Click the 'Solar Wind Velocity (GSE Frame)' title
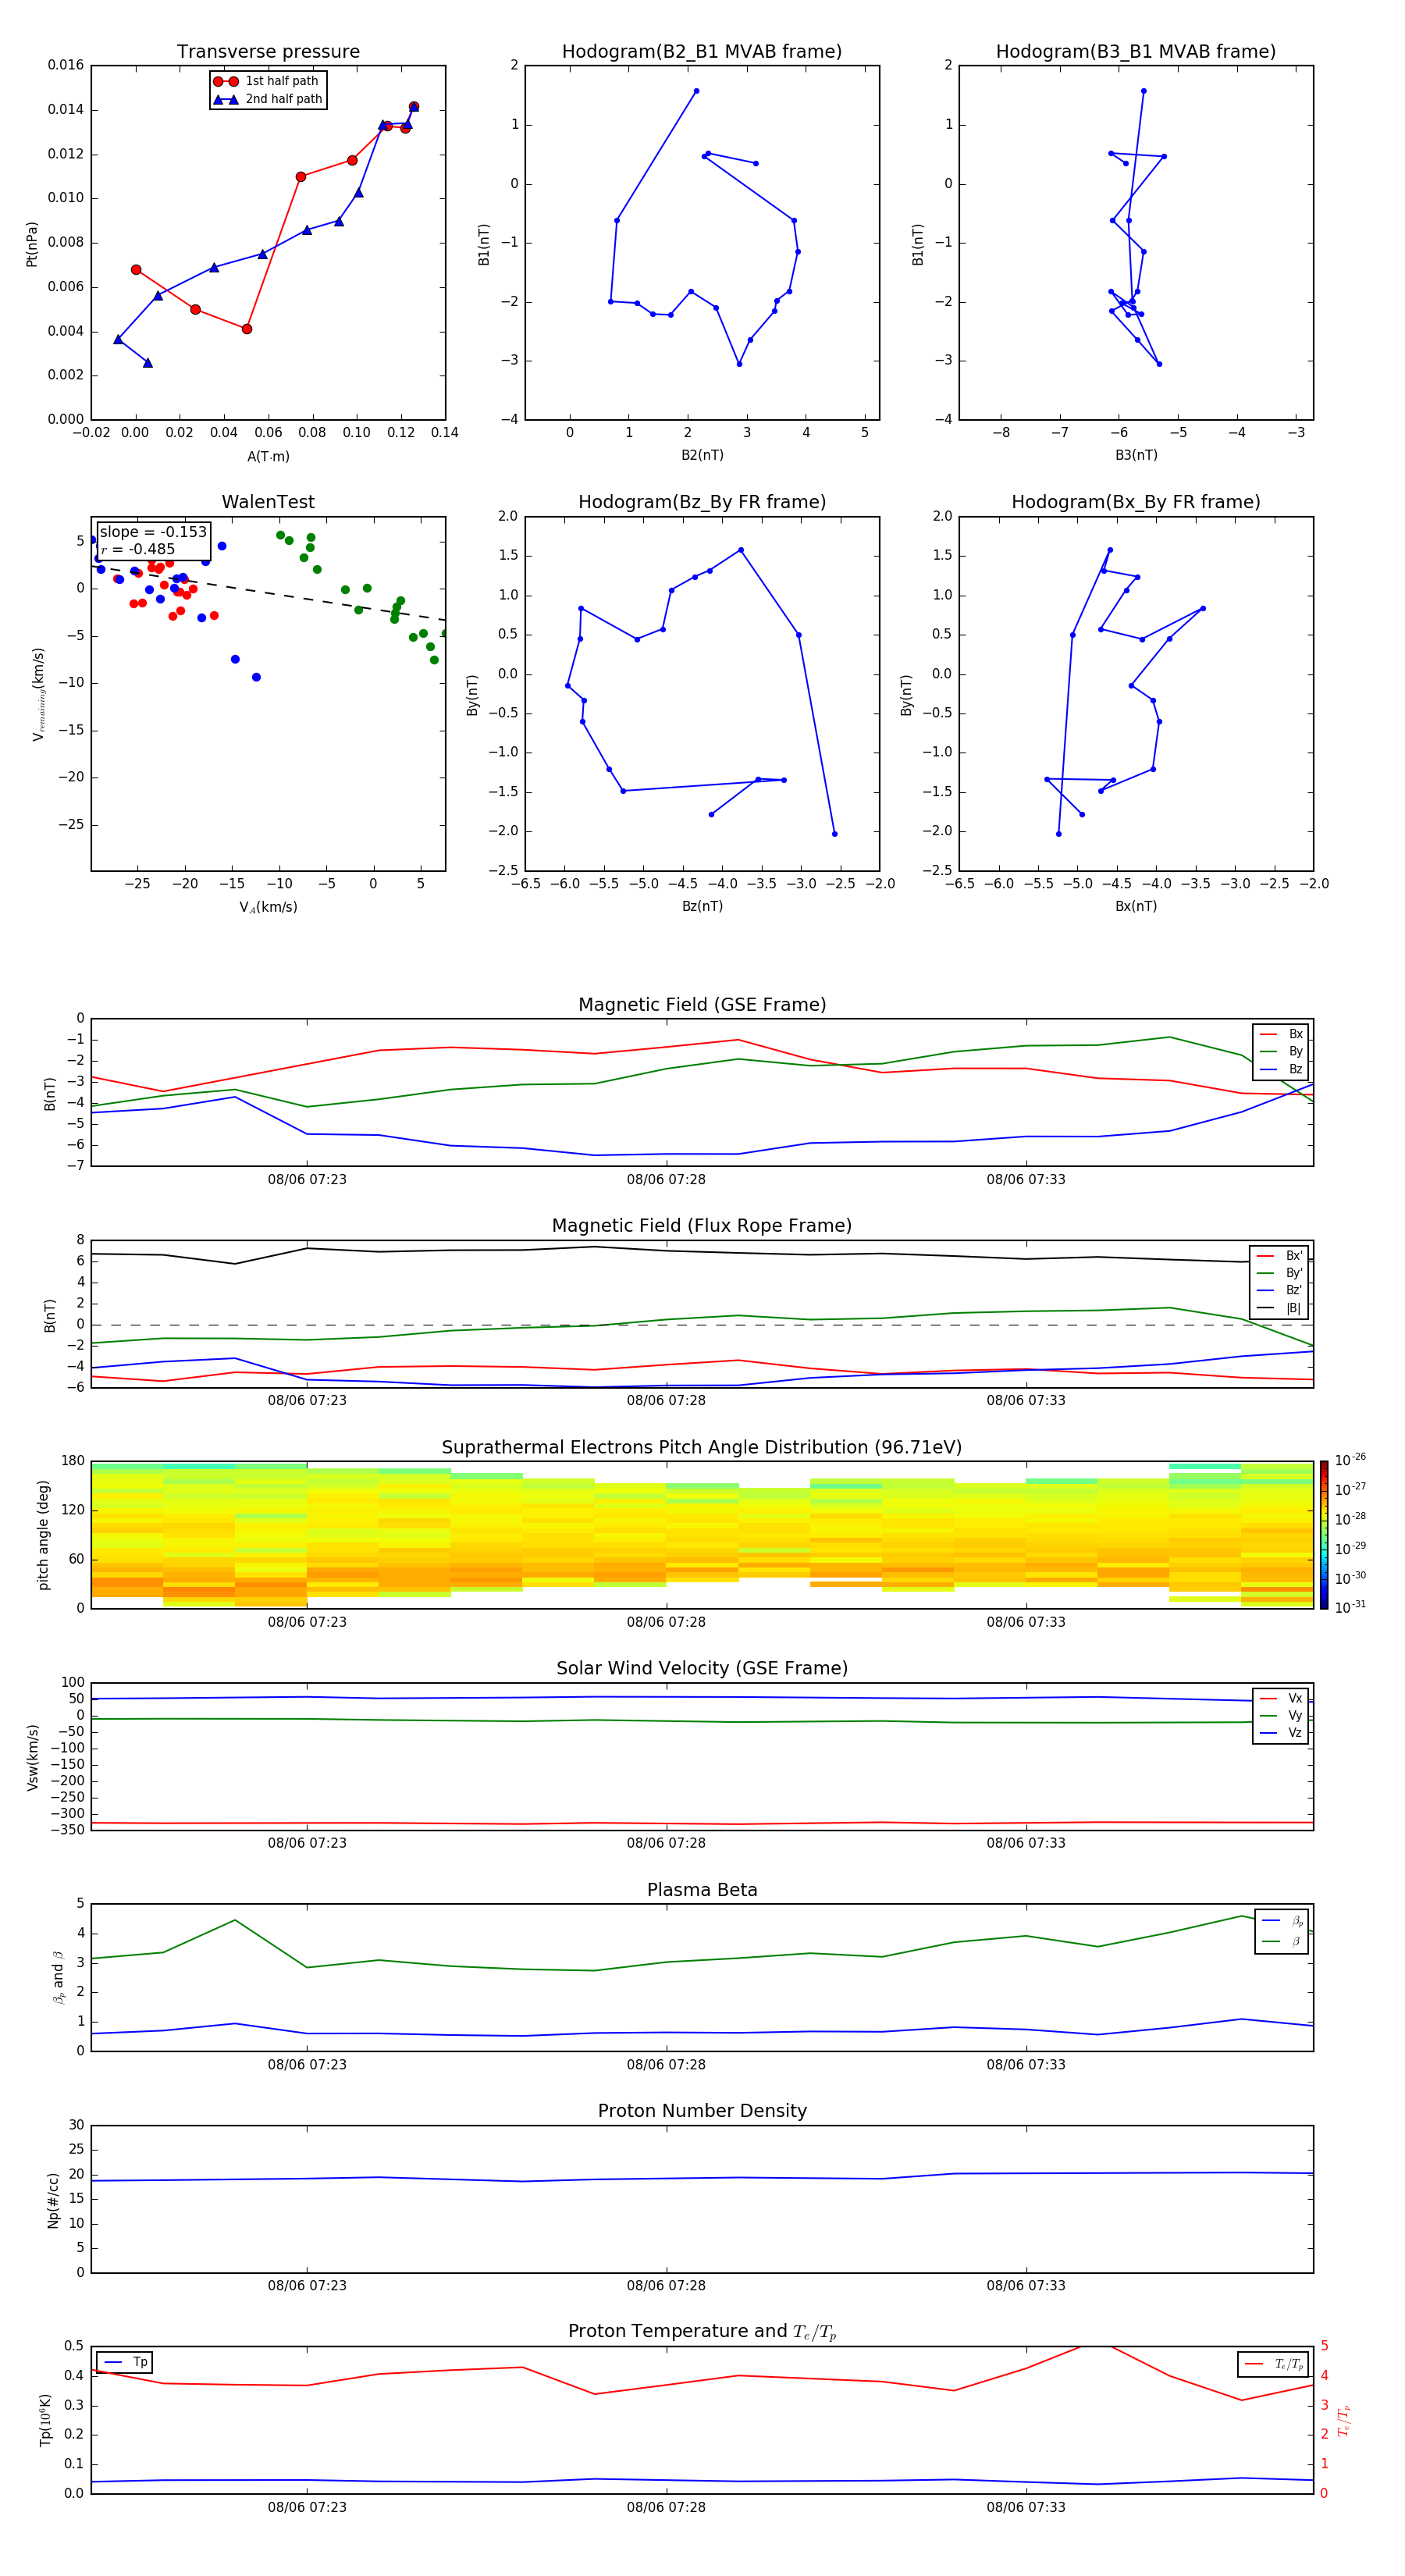The height and width of the screenshot is (2576, 1405). (x=702, y=1668)
